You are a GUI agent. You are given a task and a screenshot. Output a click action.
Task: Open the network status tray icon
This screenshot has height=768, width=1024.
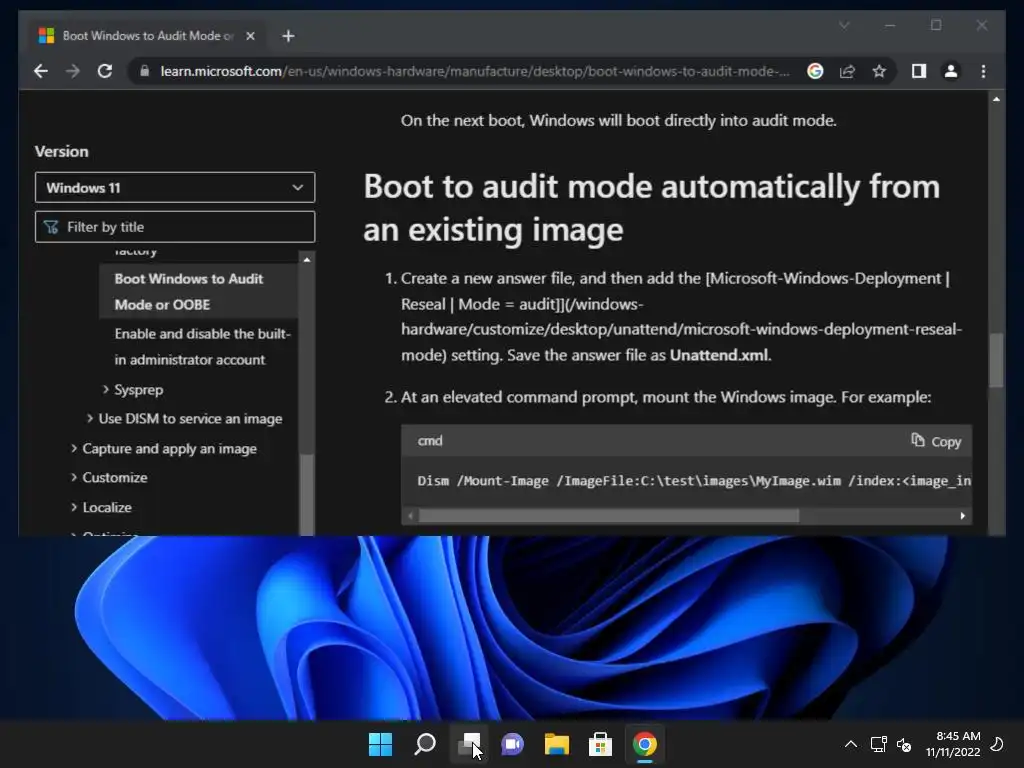point(878,744)
